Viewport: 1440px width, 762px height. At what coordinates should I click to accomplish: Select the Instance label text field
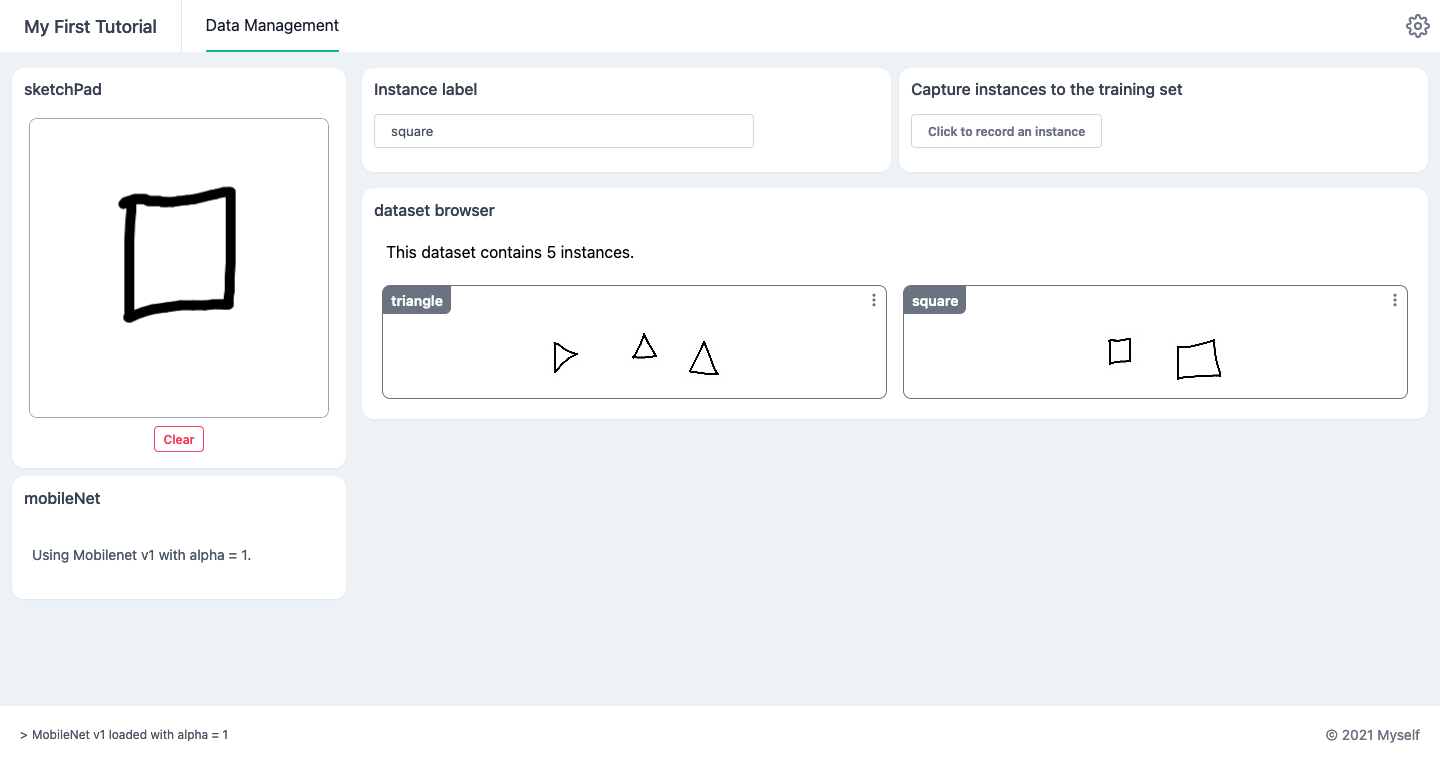[563, 131]
